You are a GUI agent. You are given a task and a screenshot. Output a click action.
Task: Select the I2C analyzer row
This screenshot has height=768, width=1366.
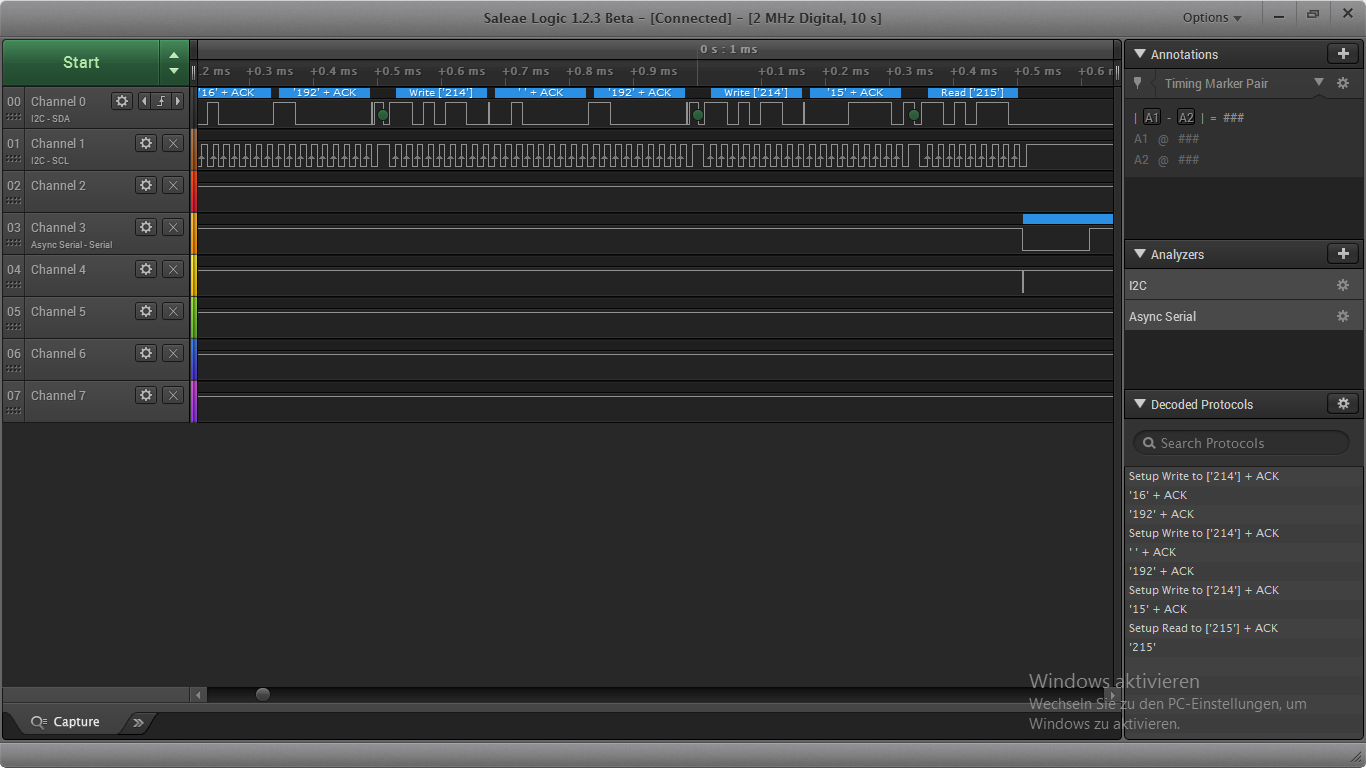coord(1243,286)
